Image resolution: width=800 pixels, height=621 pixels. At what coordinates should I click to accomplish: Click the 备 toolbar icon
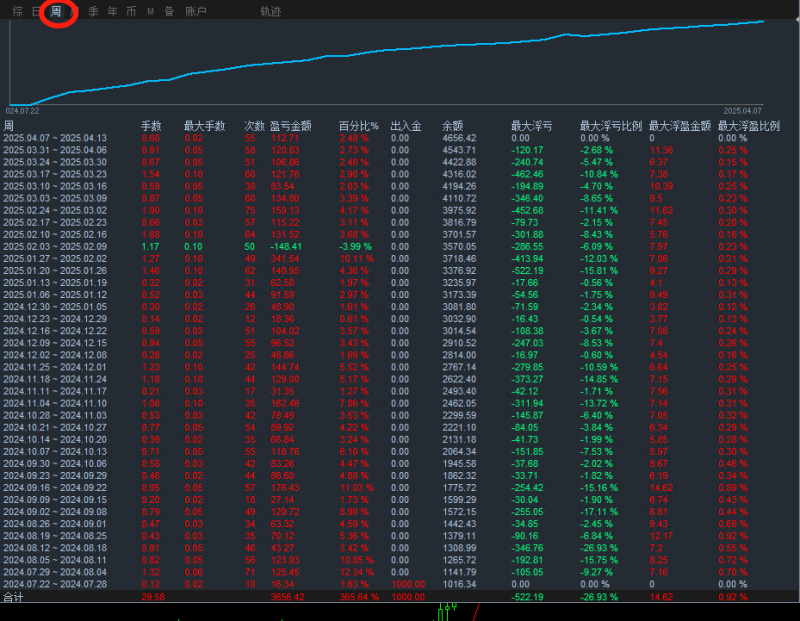(168, 13)
